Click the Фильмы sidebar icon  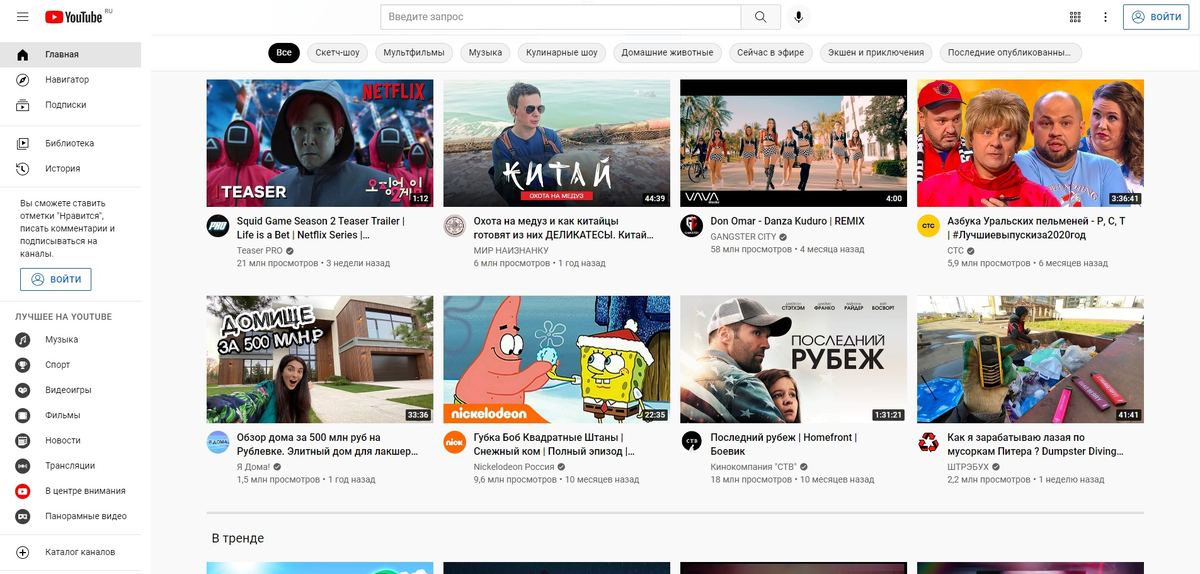(x=23, y=415)
